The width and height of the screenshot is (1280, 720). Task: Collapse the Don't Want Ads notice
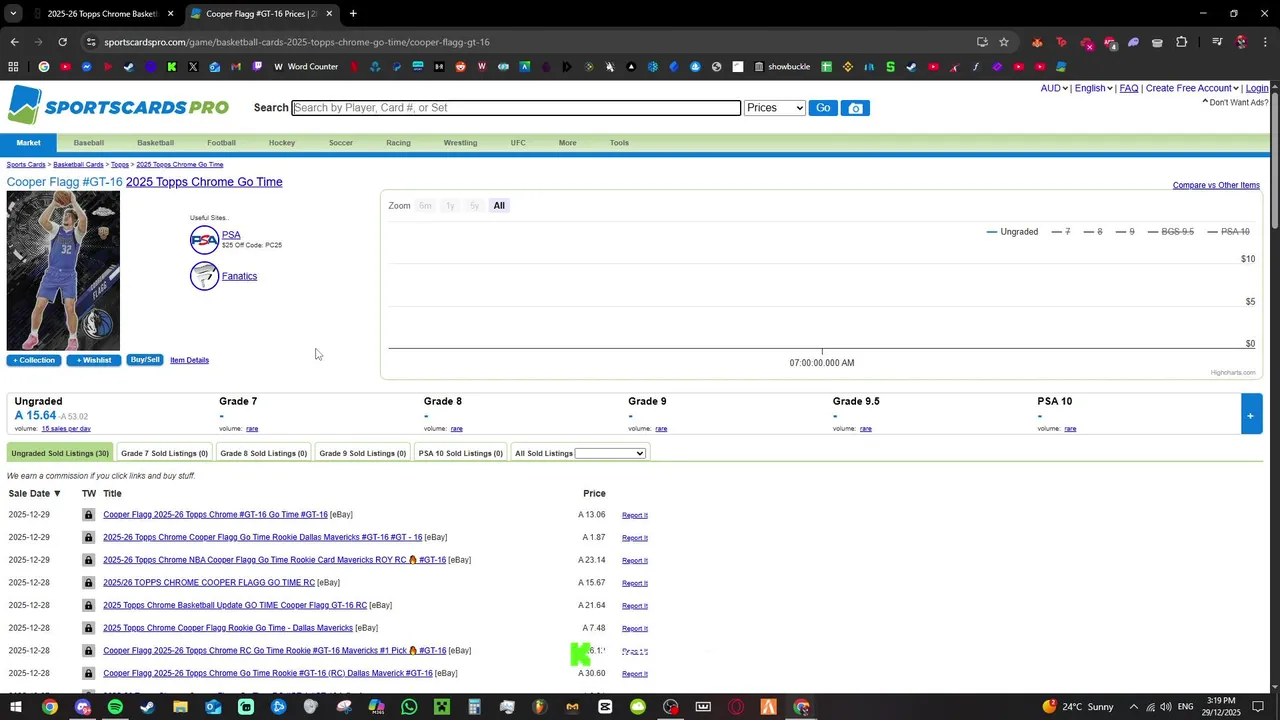(x=1235, y=102)
